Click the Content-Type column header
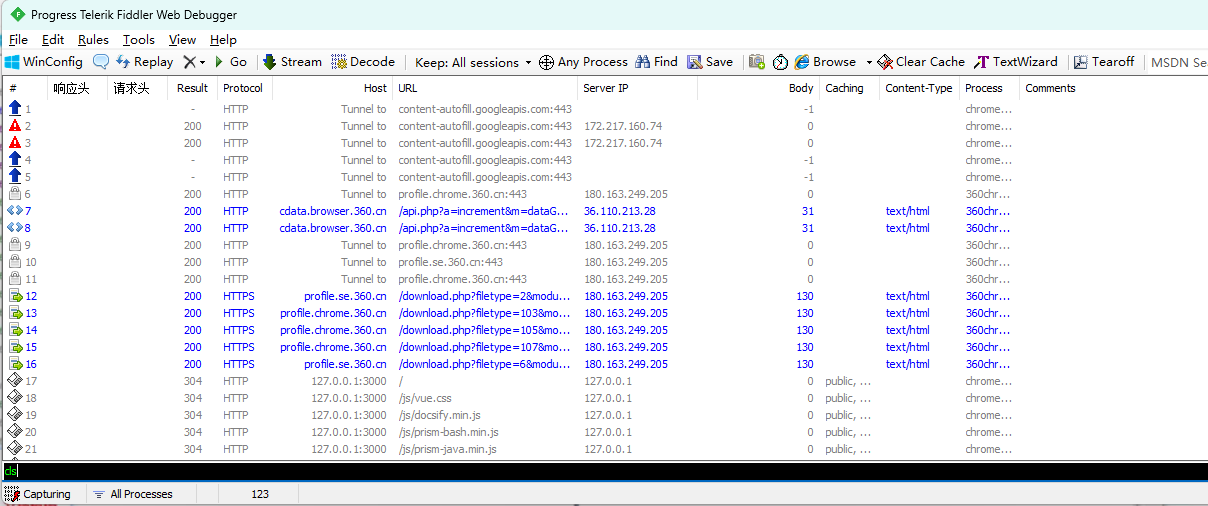1208x506 pixels. (x=919, y=88)
